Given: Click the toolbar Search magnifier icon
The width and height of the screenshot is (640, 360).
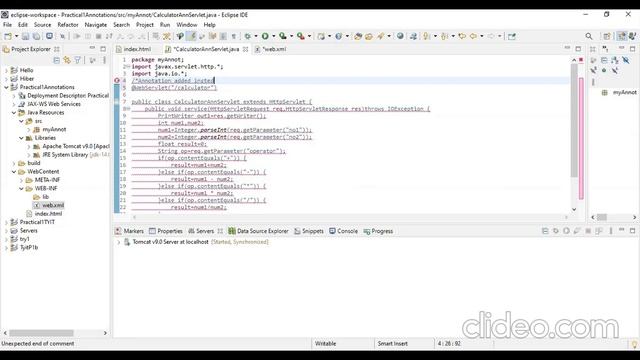Looking at the screenshot, I should click(x=589, y=36).
